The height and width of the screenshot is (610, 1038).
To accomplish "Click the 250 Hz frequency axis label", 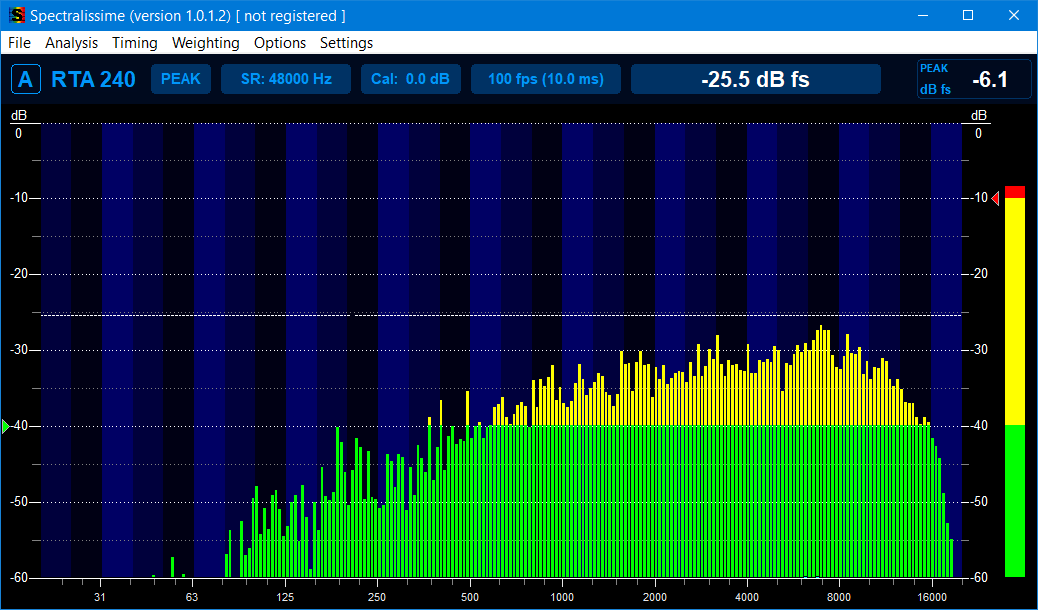I will click(377, 597).
